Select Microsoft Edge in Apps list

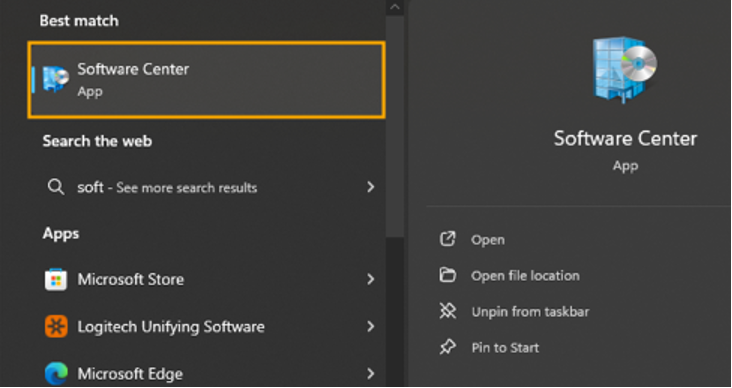pyautogui.click(x=130, y=374)
